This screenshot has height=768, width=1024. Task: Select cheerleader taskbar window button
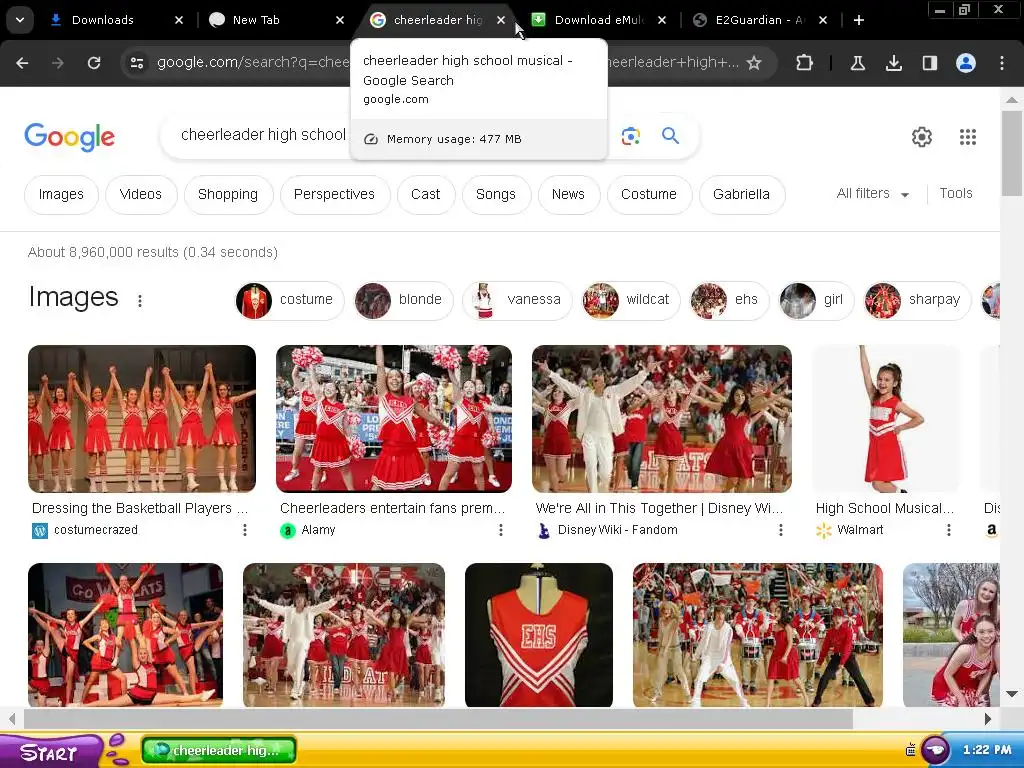(219, 750)
